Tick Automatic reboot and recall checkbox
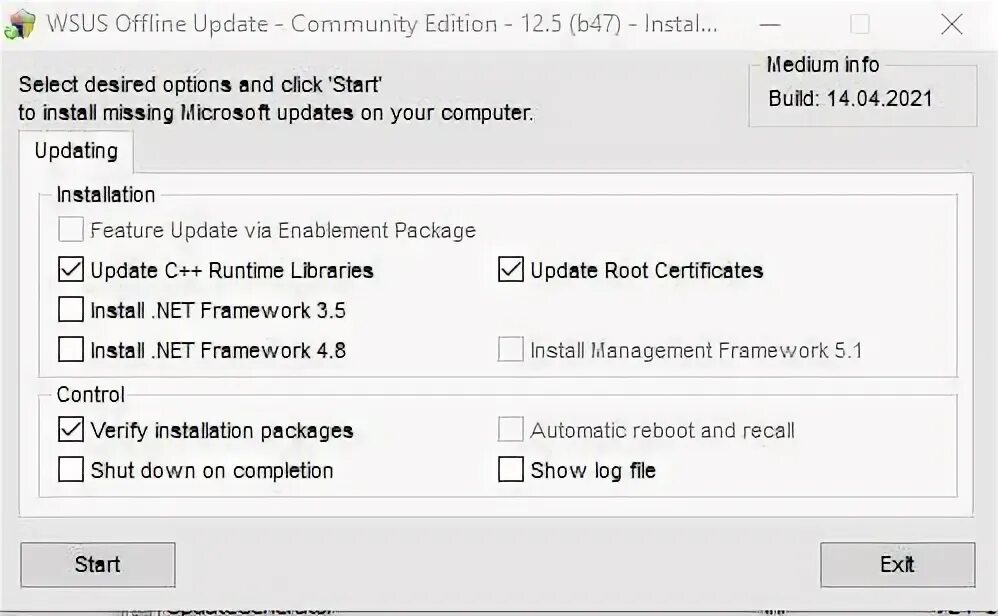The width and height of the screenshot is (998, 616). coord(510,430)
